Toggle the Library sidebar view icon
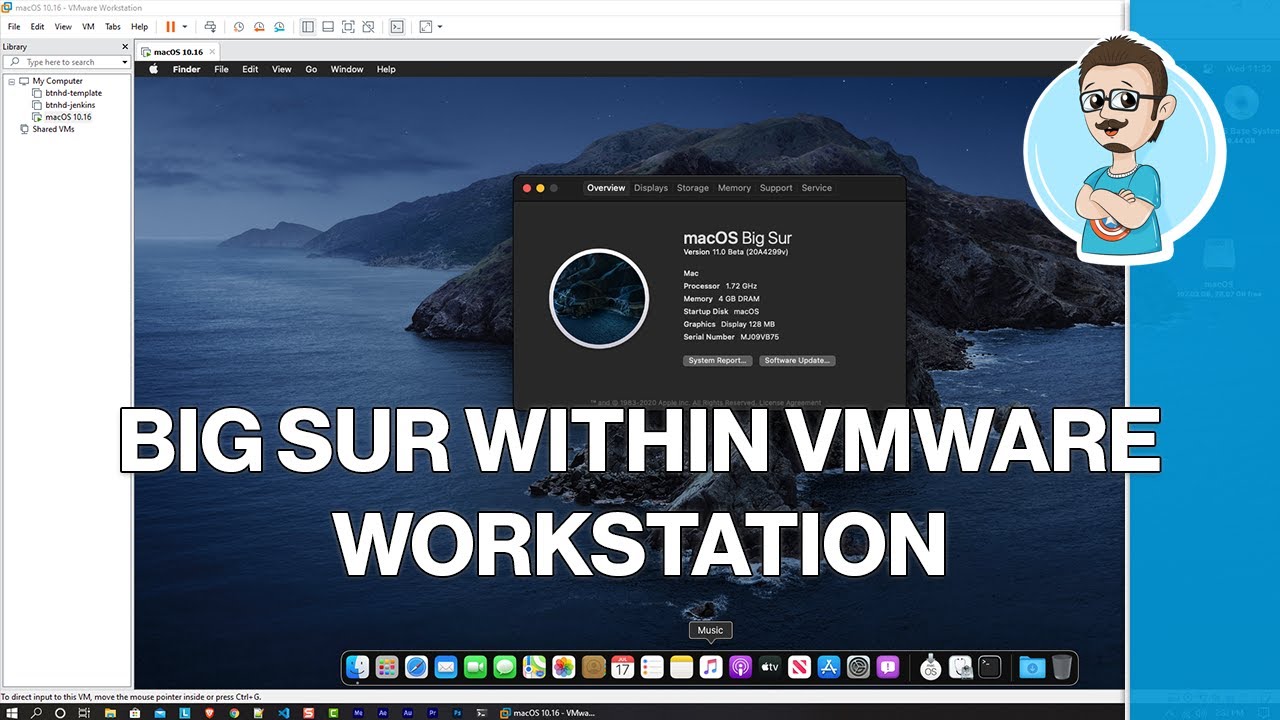 click(308, 27)
